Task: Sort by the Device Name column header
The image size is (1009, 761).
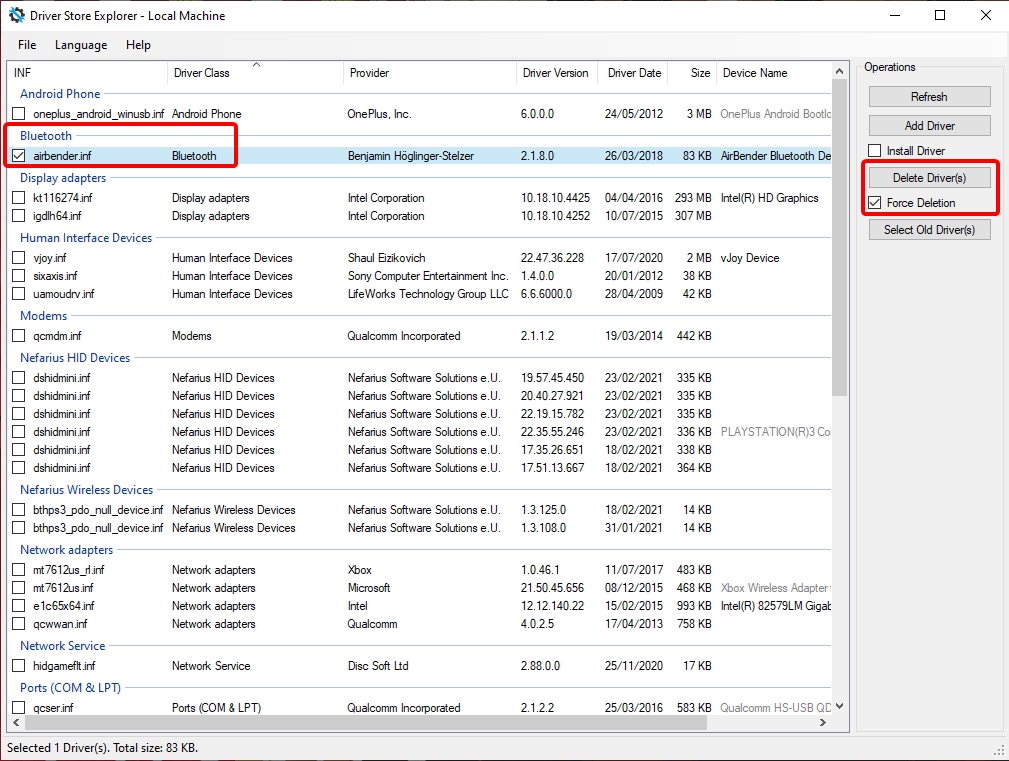Action: pyautogui.click(x=774, y=73)
